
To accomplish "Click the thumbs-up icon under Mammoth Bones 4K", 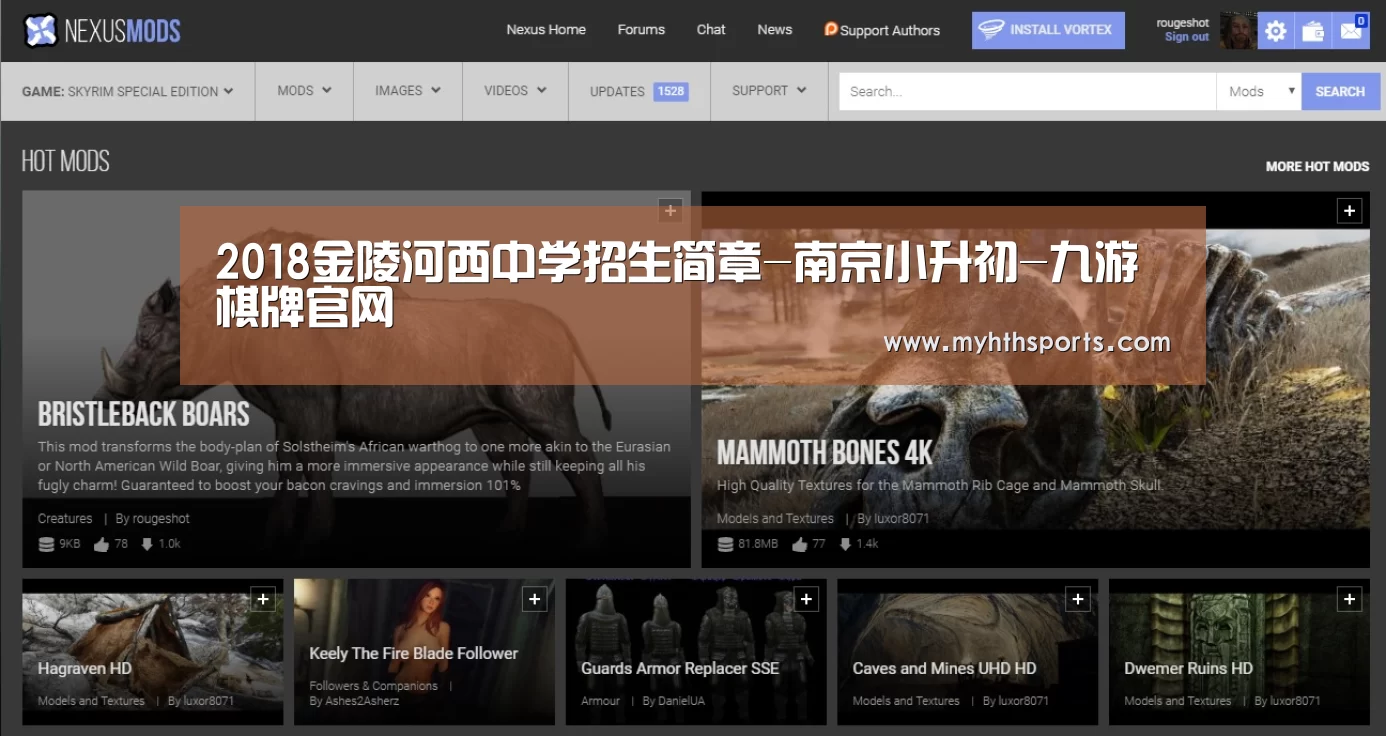I will 799,545.
